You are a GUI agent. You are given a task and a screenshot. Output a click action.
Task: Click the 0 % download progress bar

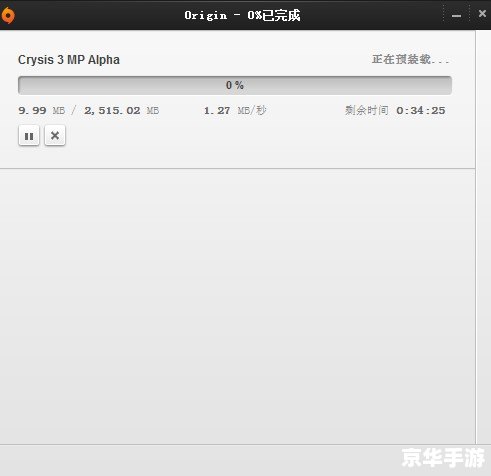click(235, 85)
